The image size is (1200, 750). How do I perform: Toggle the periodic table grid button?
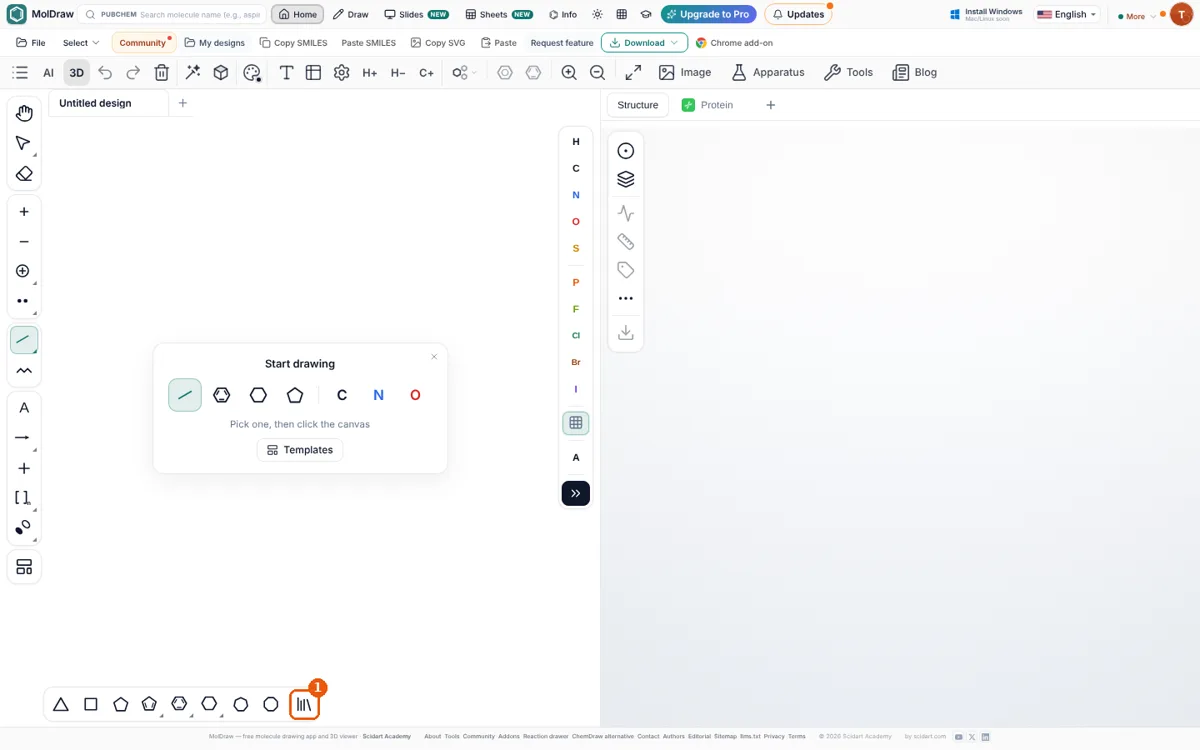click(x=576, y=423)
